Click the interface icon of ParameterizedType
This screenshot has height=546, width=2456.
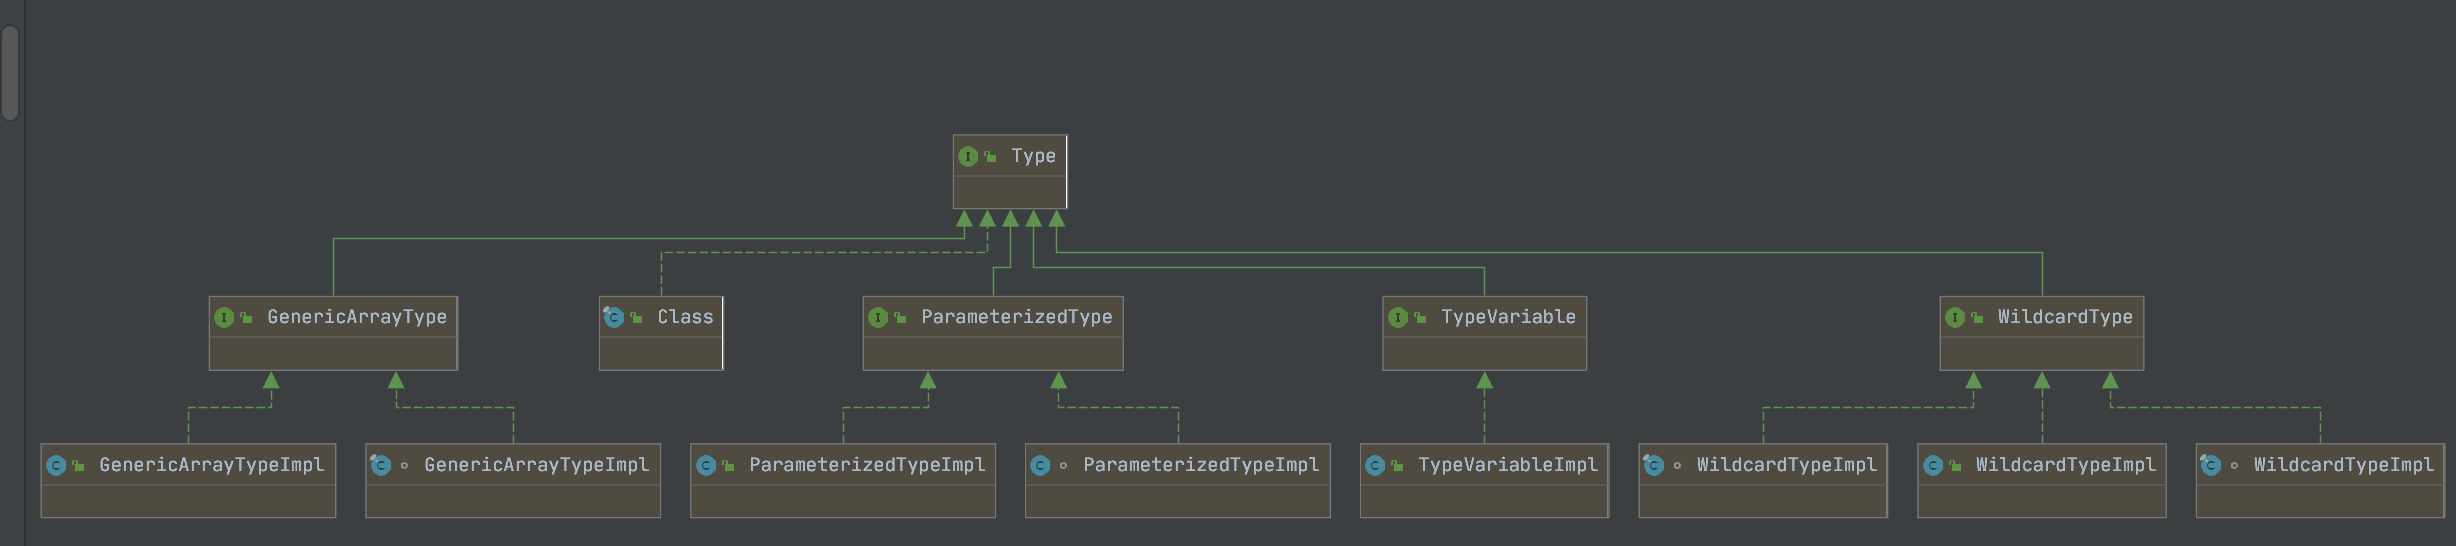[878, 317]
